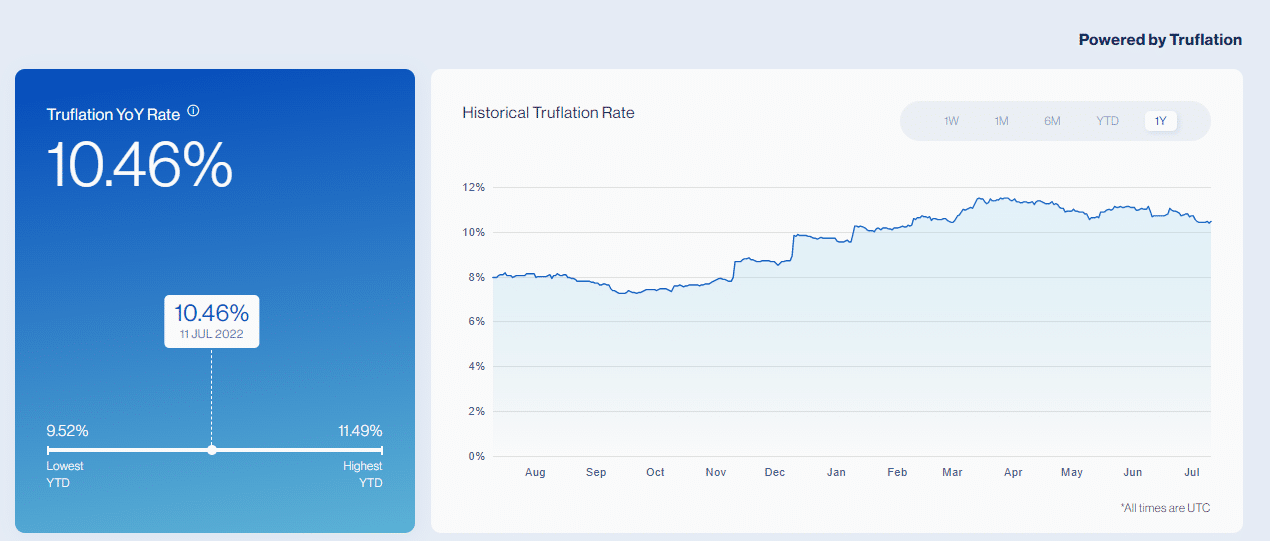The width and height of the screenshot is (1270, 541).
Task: Click the 9.52% lowest YTD value
Action: 68,431
